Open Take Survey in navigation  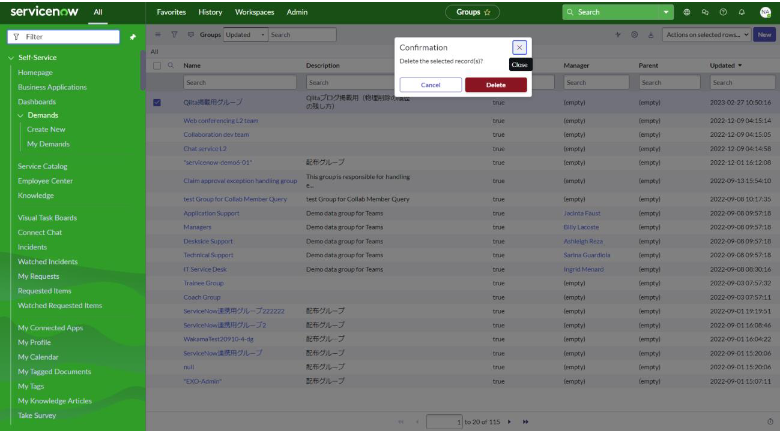point(37,416)
